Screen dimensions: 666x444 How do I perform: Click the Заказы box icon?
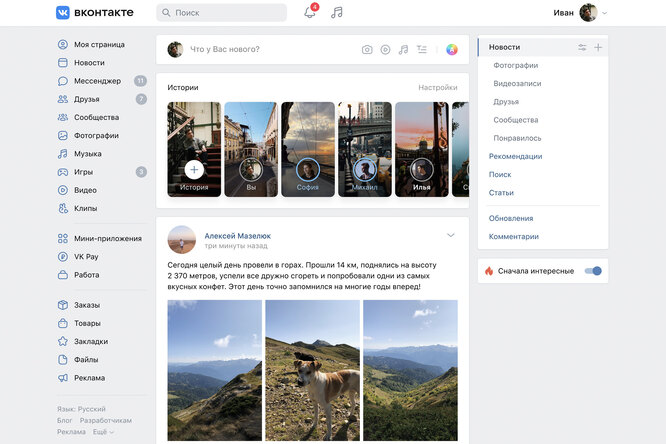pyautogui.click(x=62, y=305)
